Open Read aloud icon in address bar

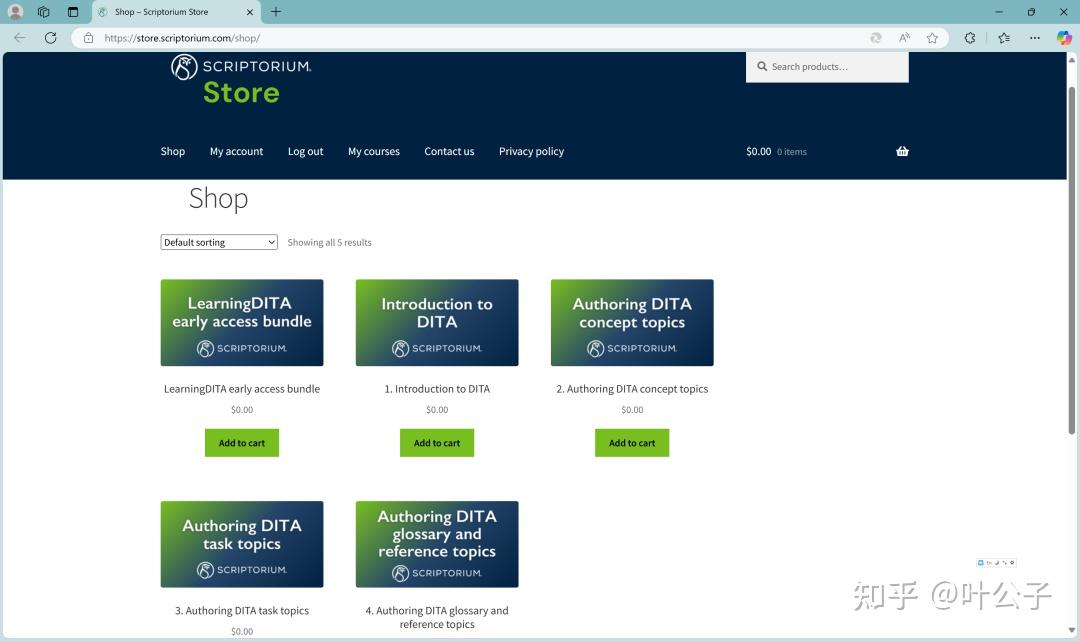(x=904, y=38)
